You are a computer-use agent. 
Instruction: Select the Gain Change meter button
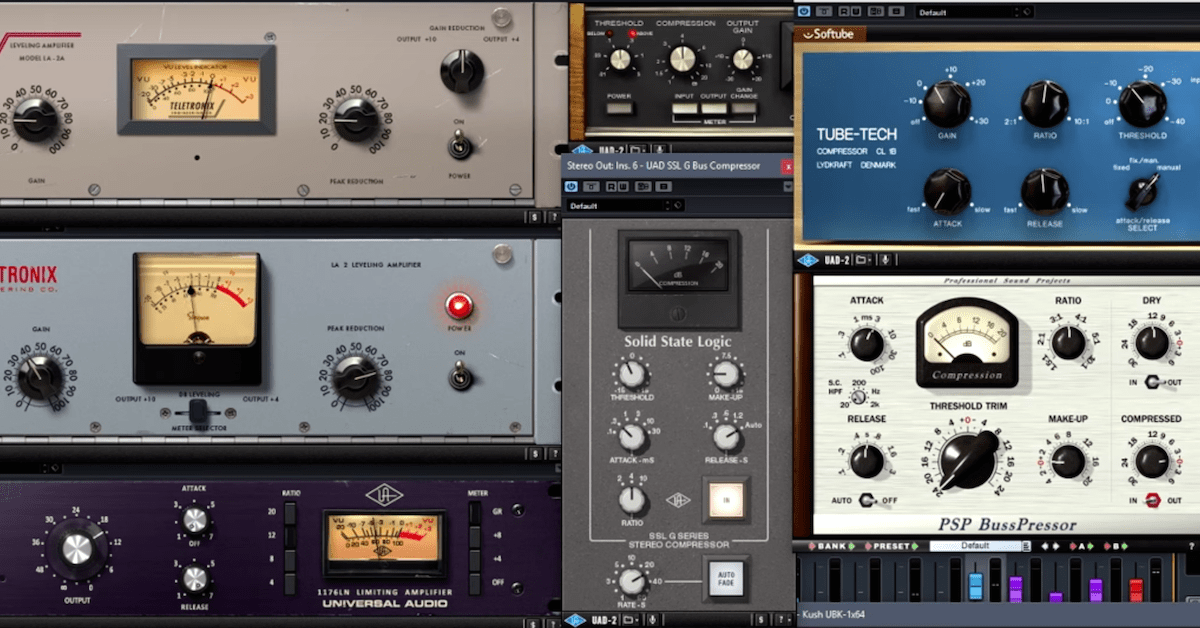743,108
